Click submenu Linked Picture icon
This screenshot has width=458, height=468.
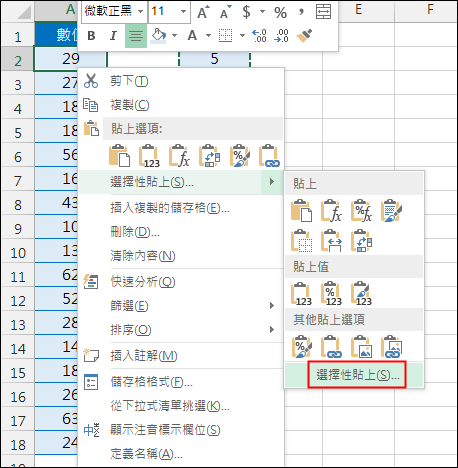coord(391,347)
